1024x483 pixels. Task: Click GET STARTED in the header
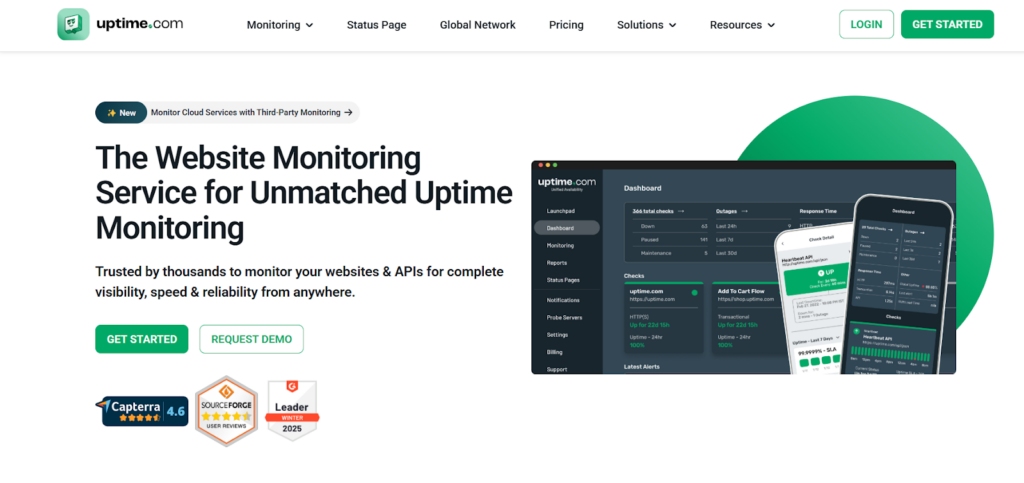tap(947, 24)
